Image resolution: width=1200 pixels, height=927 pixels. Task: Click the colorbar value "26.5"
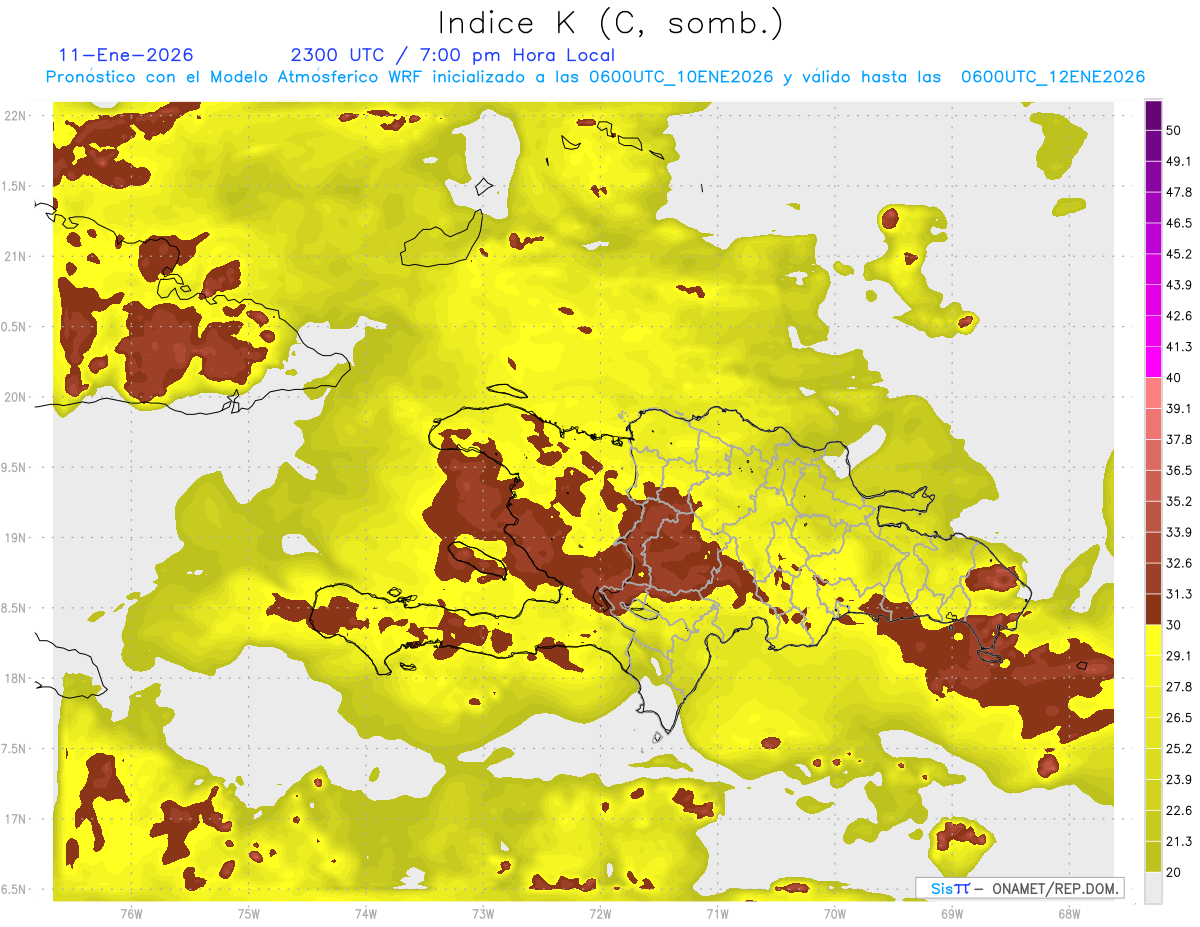(x=1179, y=718)
